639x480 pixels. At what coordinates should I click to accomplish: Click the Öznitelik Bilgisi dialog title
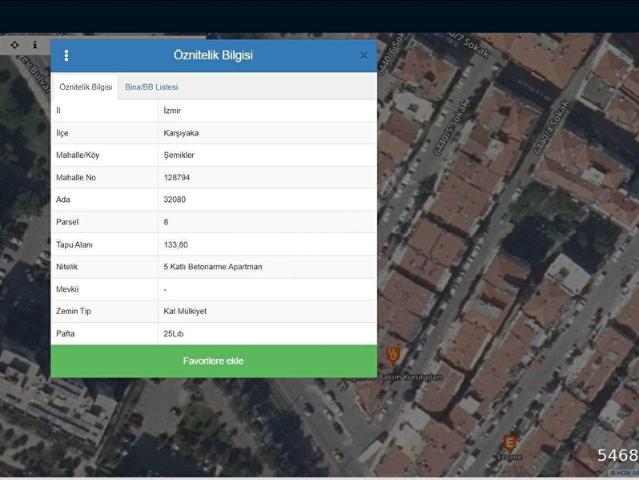click(x=213, y=56)
